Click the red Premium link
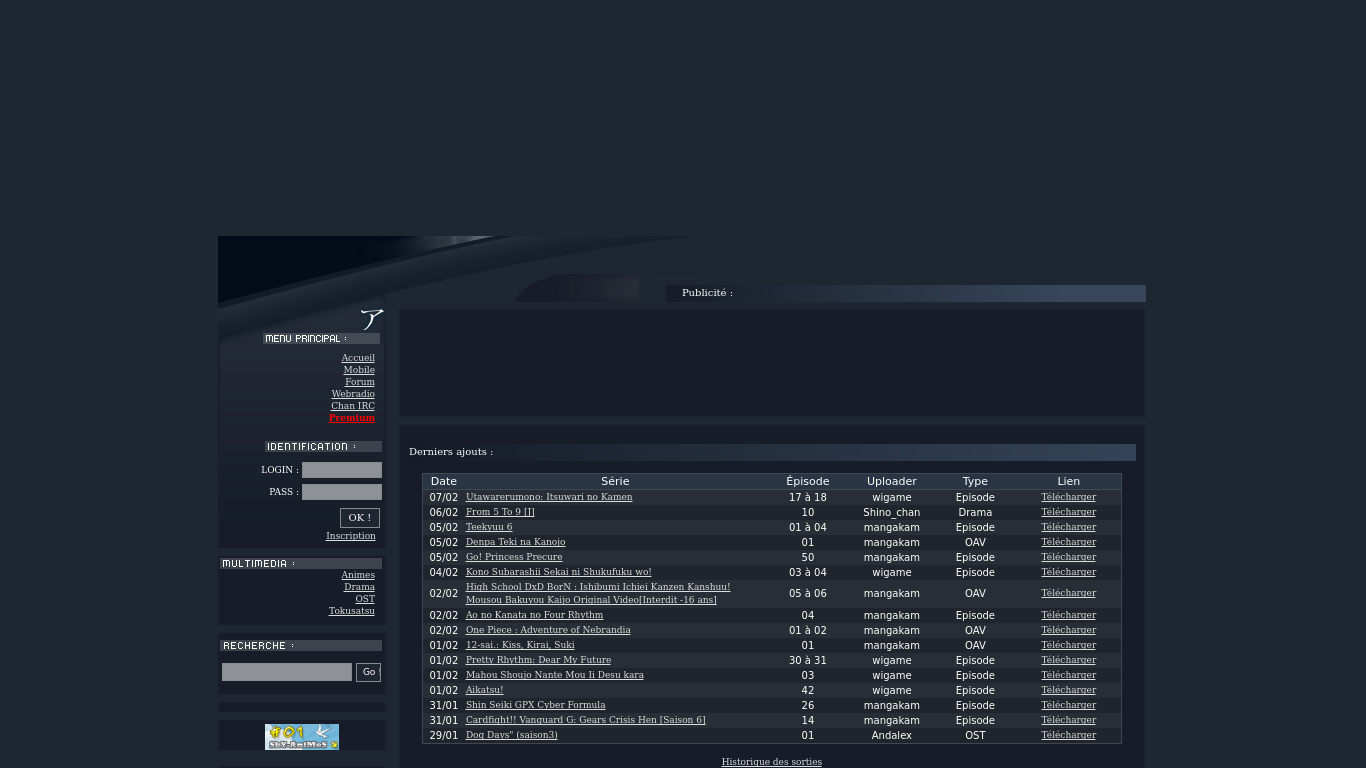Image resolution: width=1366 pixels, height=768 pixels. coord(352,418)
